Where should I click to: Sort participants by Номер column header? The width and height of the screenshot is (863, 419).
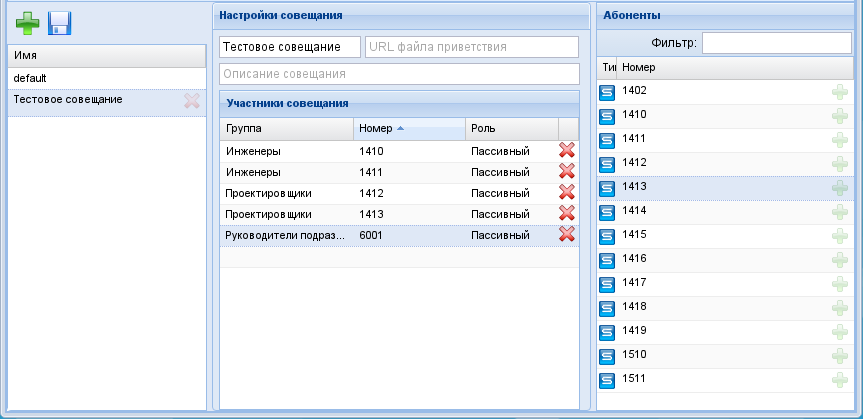[408, 129]
